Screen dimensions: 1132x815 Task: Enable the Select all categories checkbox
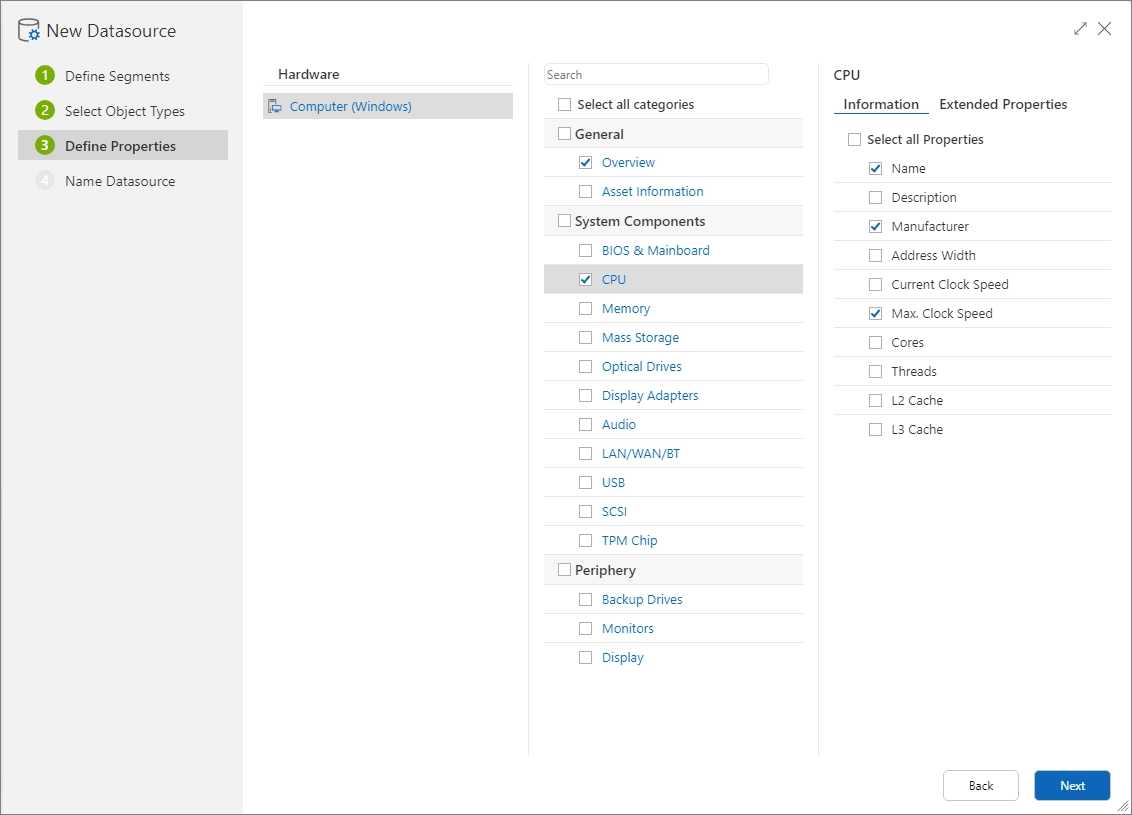coord(563,103)
